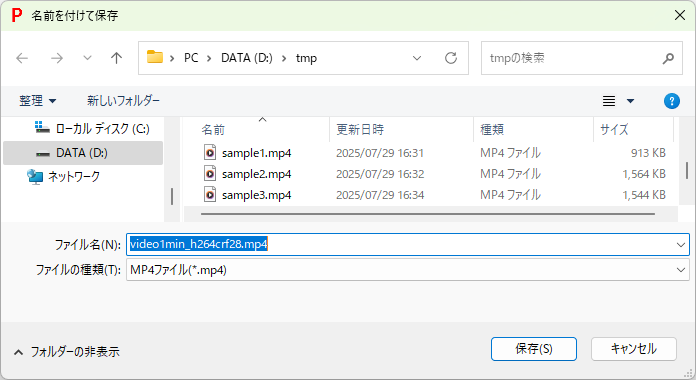Screen dimensions: 696x380
Task: Open the recent locations chevron dropdown
Action: 87,58
